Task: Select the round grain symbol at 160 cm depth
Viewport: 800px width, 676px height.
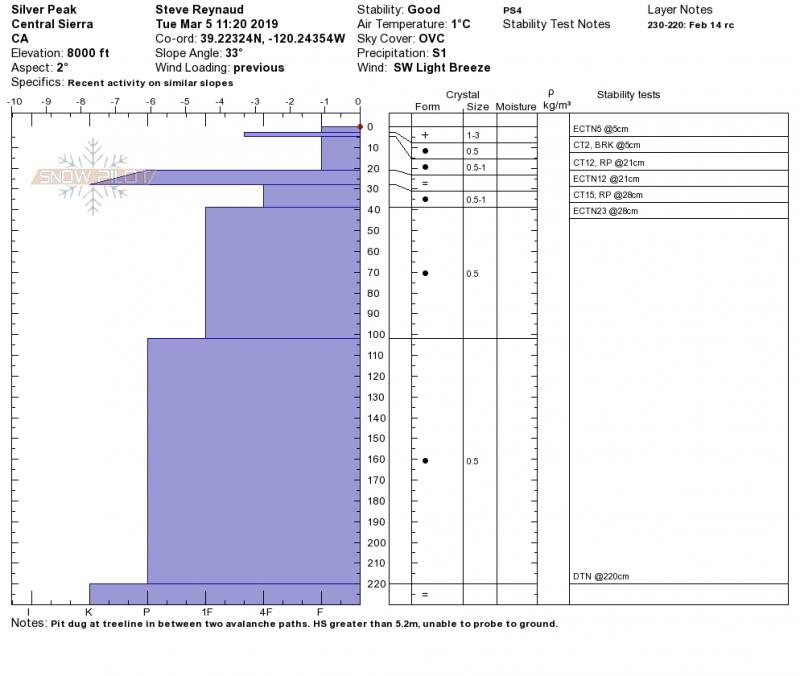Action: tap(425, 461)
